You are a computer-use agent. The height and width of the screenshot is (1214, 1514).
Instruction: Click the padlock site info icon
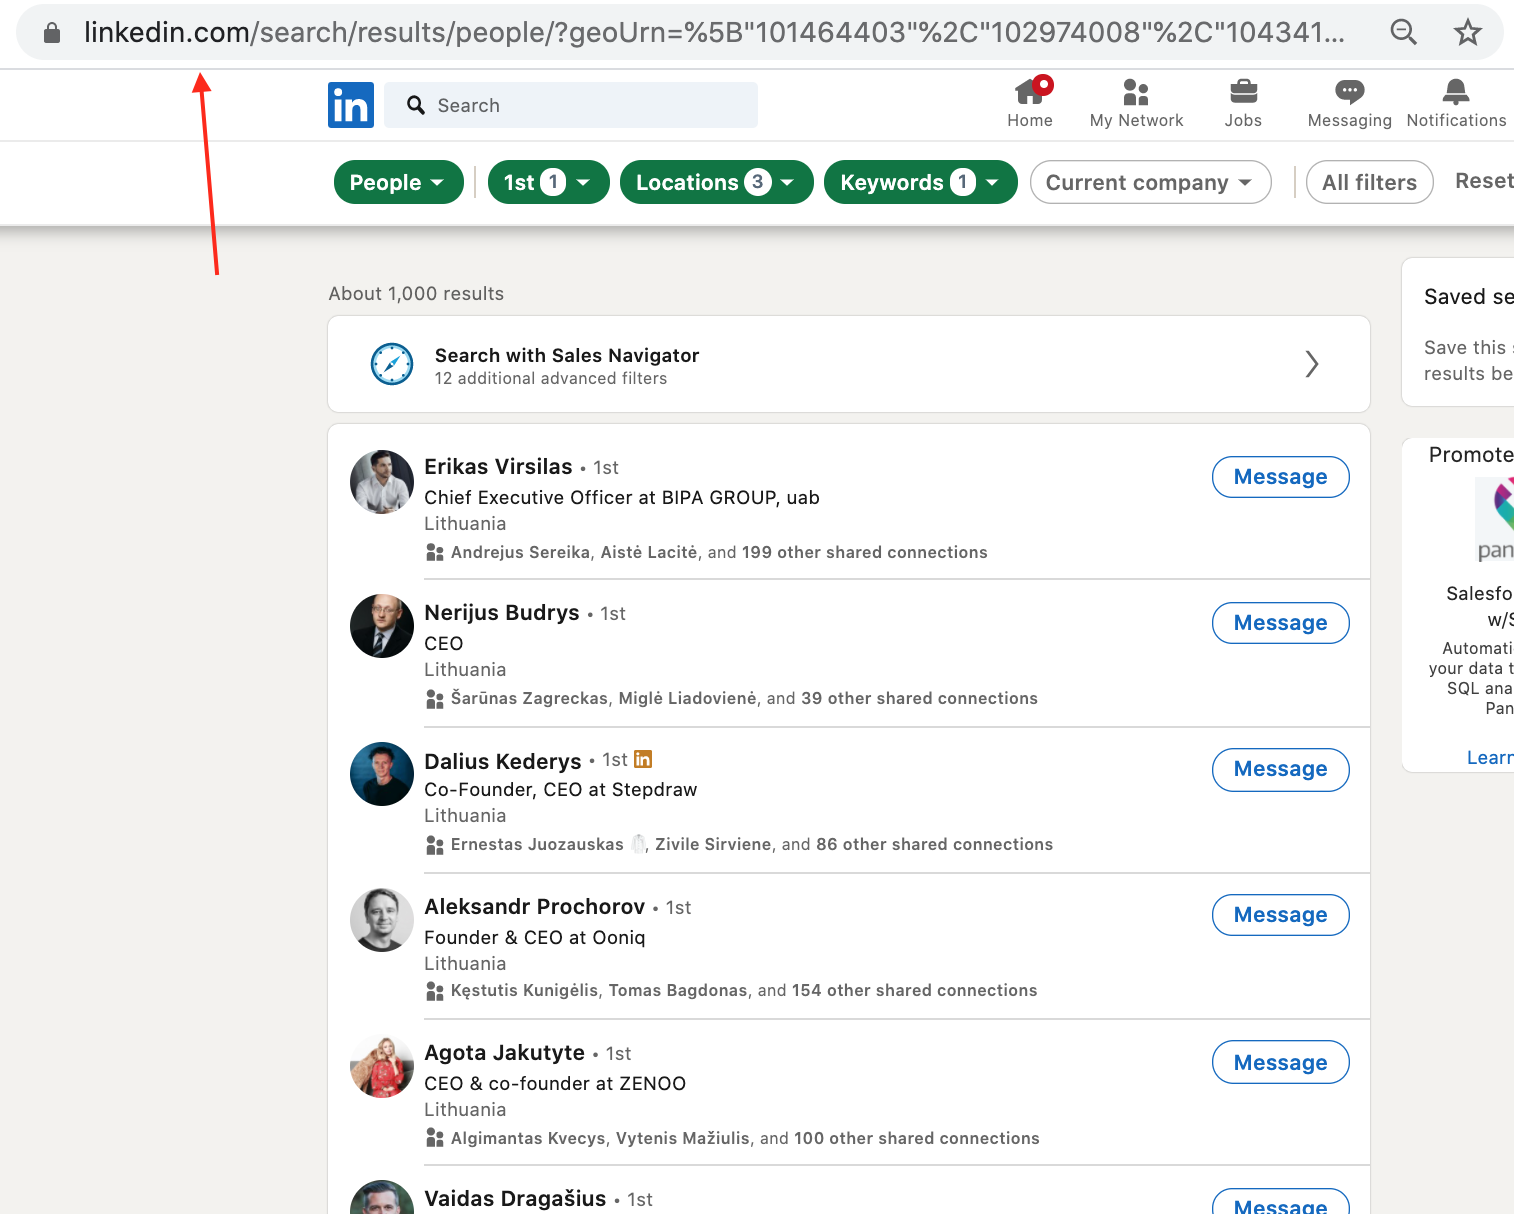point(52,33)
